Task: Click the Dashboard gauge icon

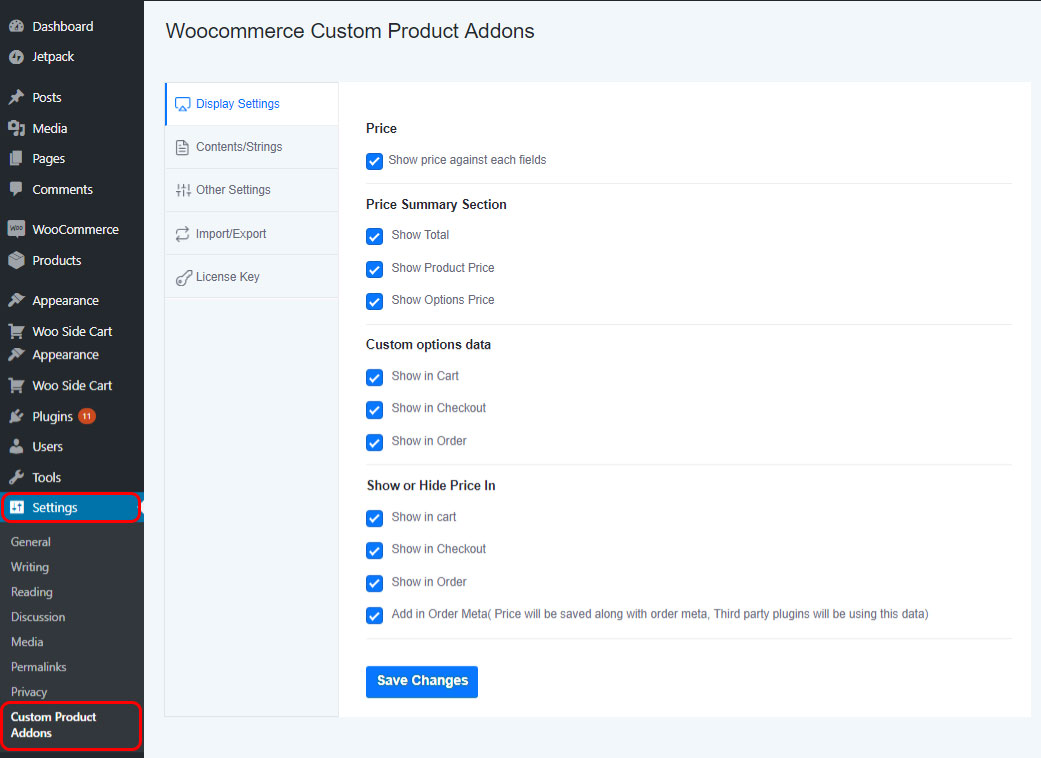Action: [17, 27]
